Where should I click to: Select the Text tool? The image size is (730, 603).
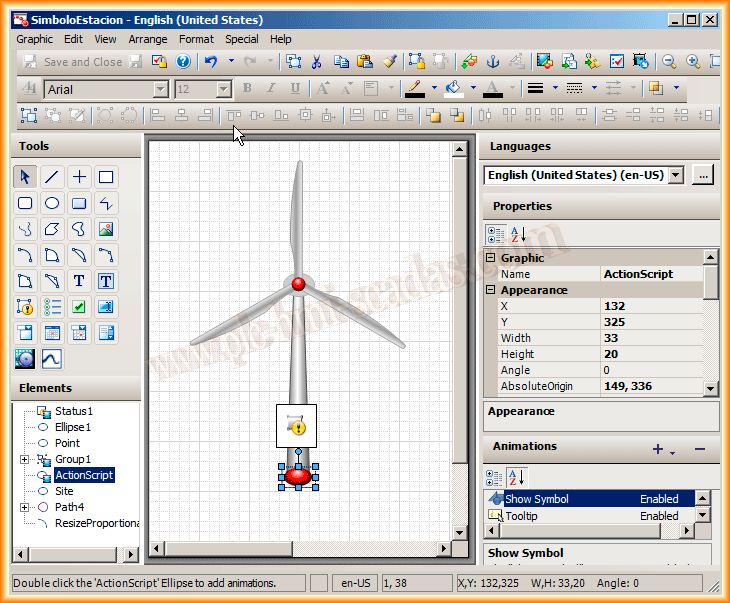(79, 281)
